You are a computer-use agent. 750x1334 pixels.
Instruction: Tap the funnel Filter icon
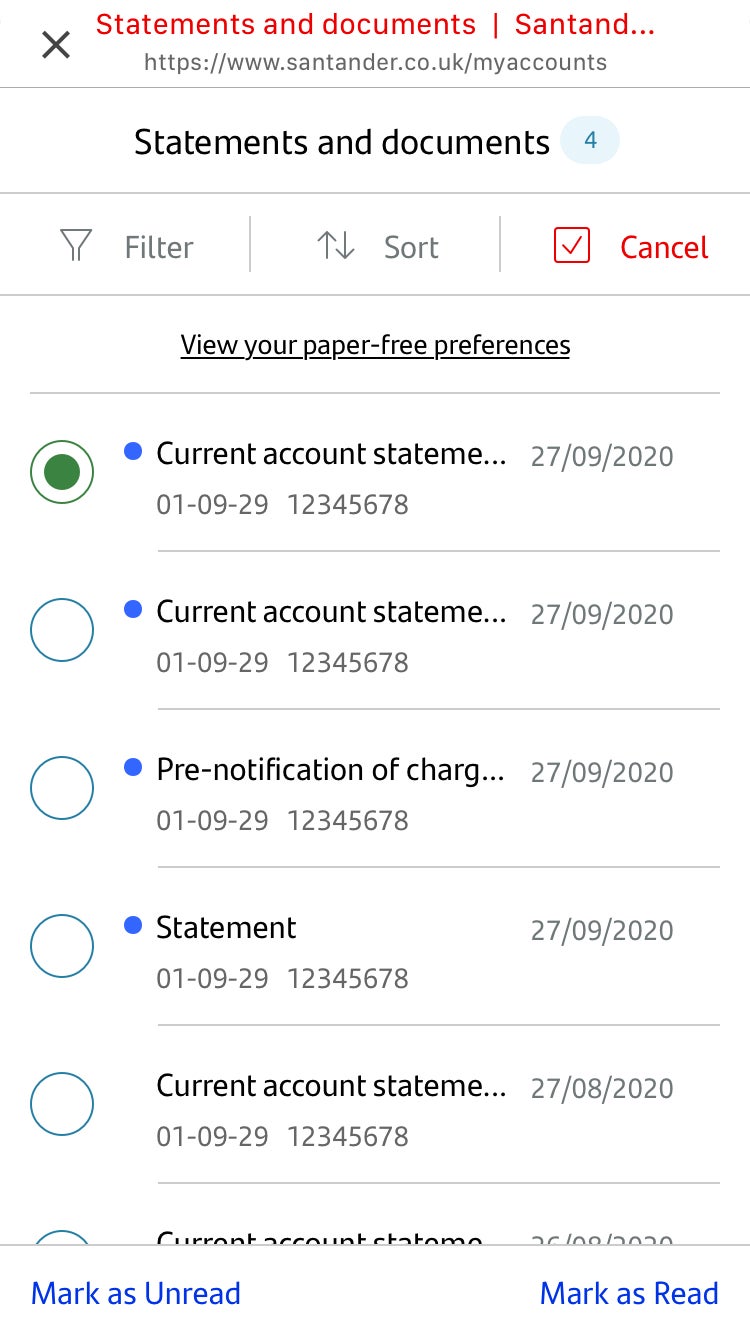pyautogui.click(x=77, y=246)
